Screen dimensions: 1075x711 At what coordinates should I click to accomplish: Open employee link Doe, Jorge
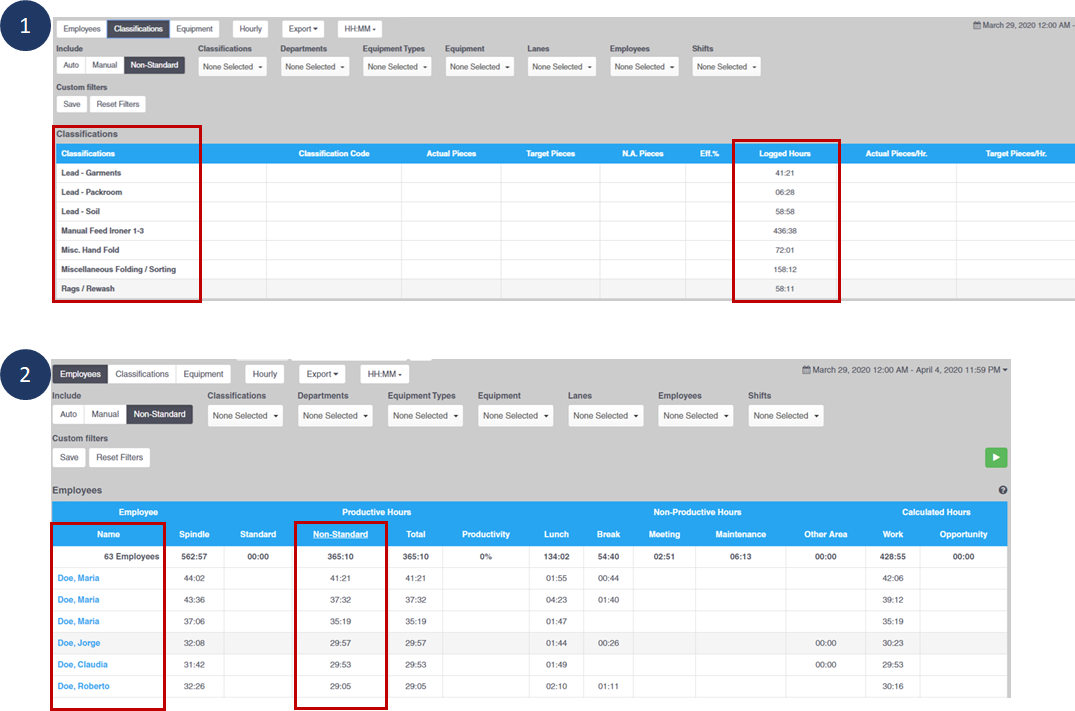[x=79, y=643]
